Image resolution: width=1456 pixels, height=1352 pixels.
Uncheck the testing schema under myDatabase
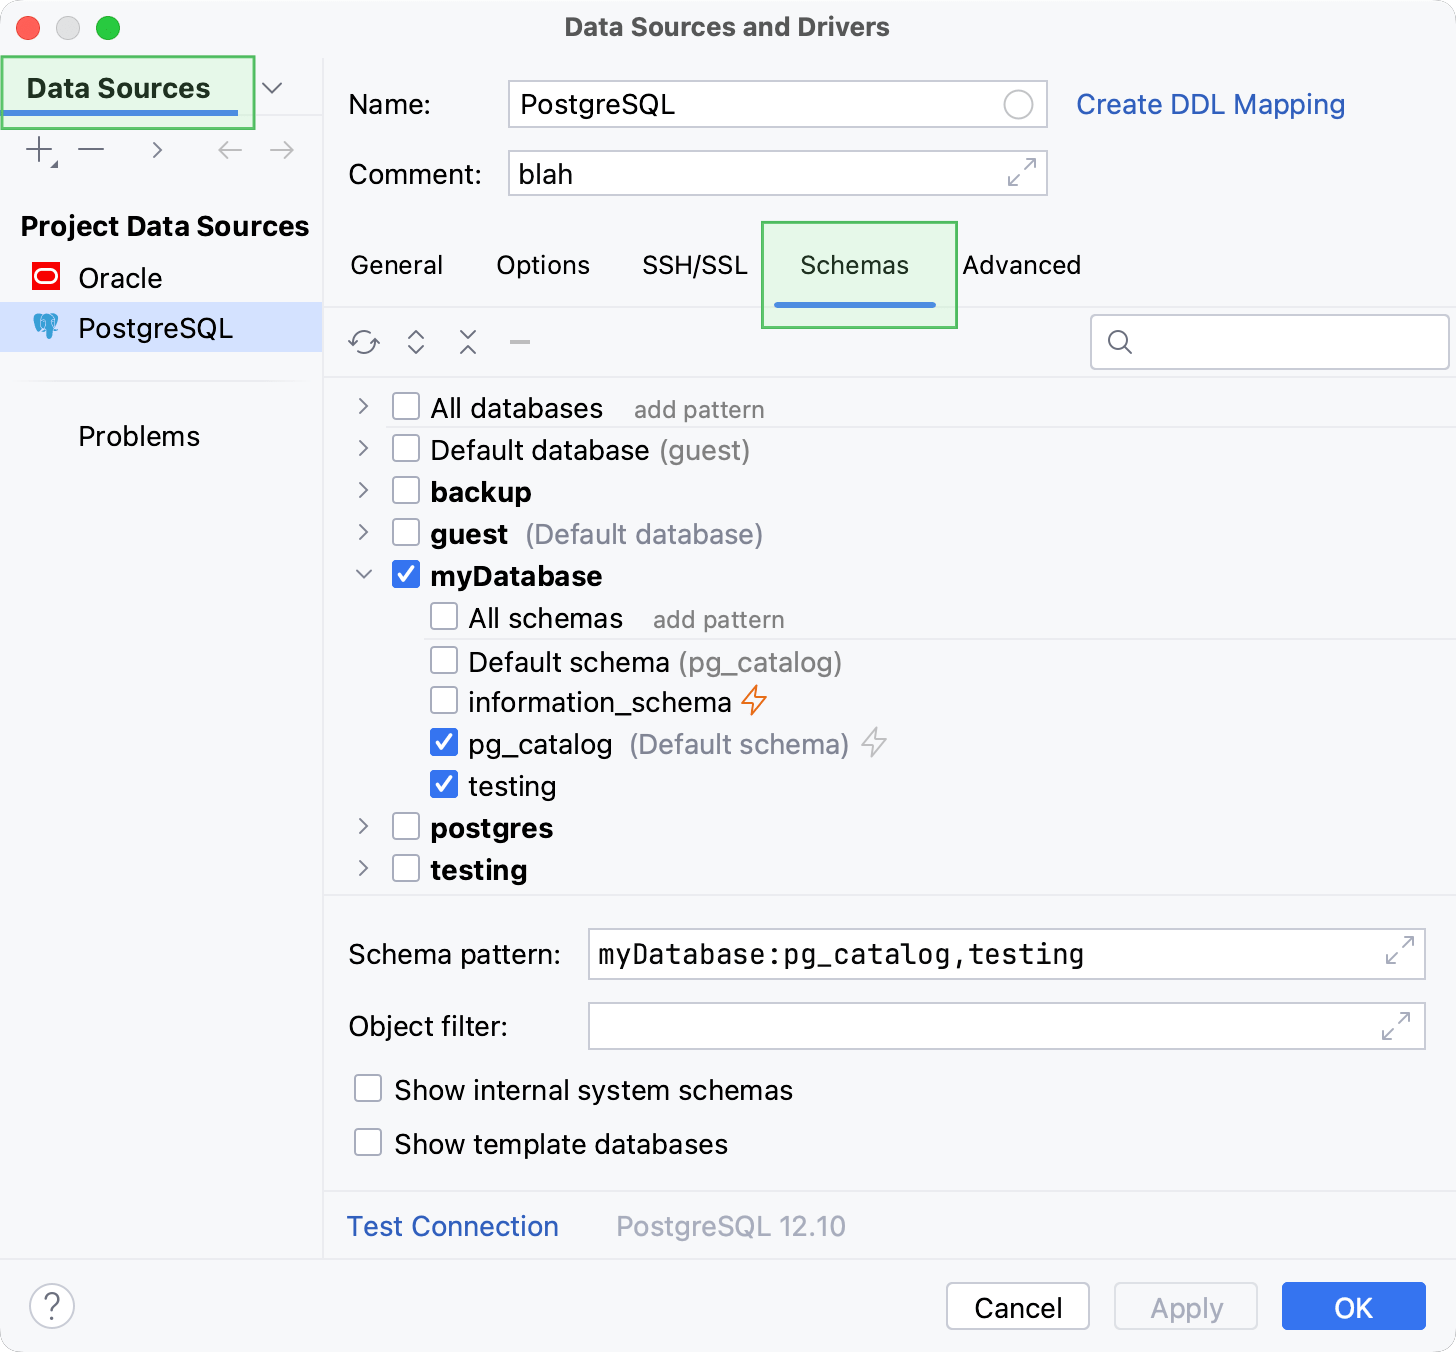tap(443, 784)
